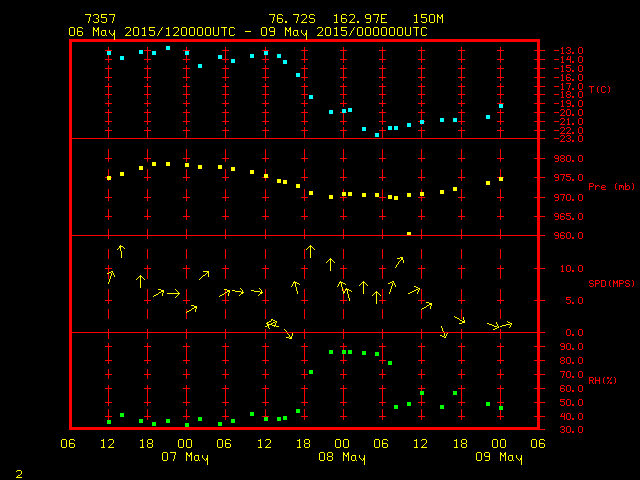
Task: Click the 07 May date label
Action: click(x=185, y=457)
